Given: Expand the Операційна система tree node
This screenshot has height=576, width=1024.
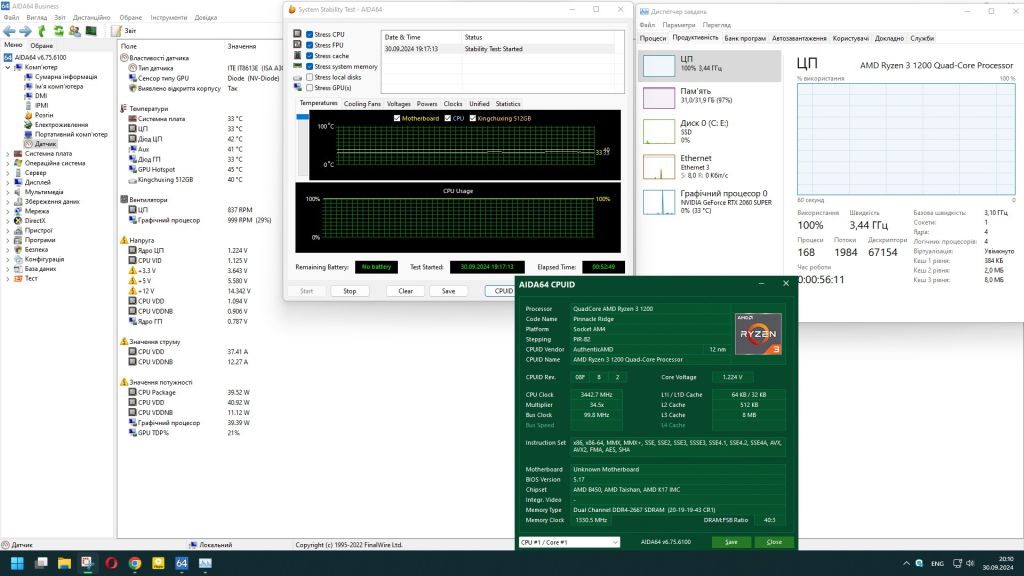Looking at the screenshot, I should tap(8, 163).
